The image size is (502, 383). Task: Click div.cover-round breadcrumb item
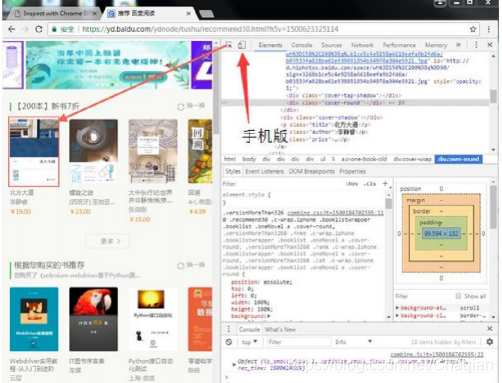tap(458, 159)
